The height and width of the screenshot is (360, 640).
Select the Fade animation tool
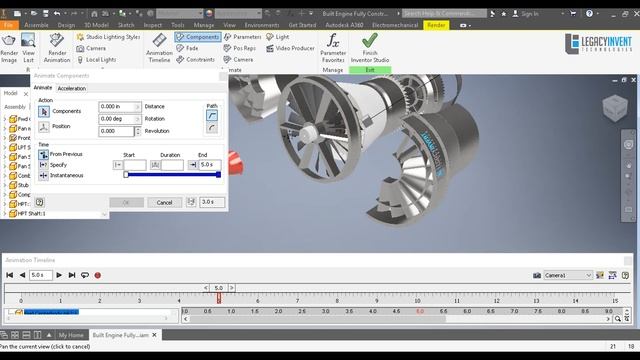coord(187,48)
